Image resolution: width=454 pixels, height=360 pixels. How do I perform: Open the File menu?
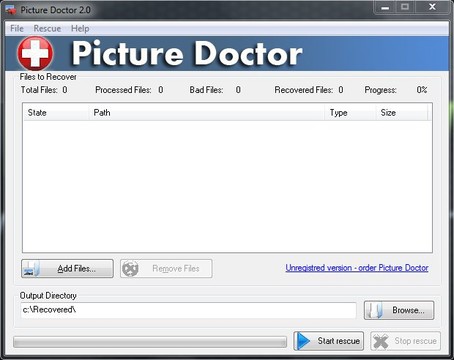17,29
